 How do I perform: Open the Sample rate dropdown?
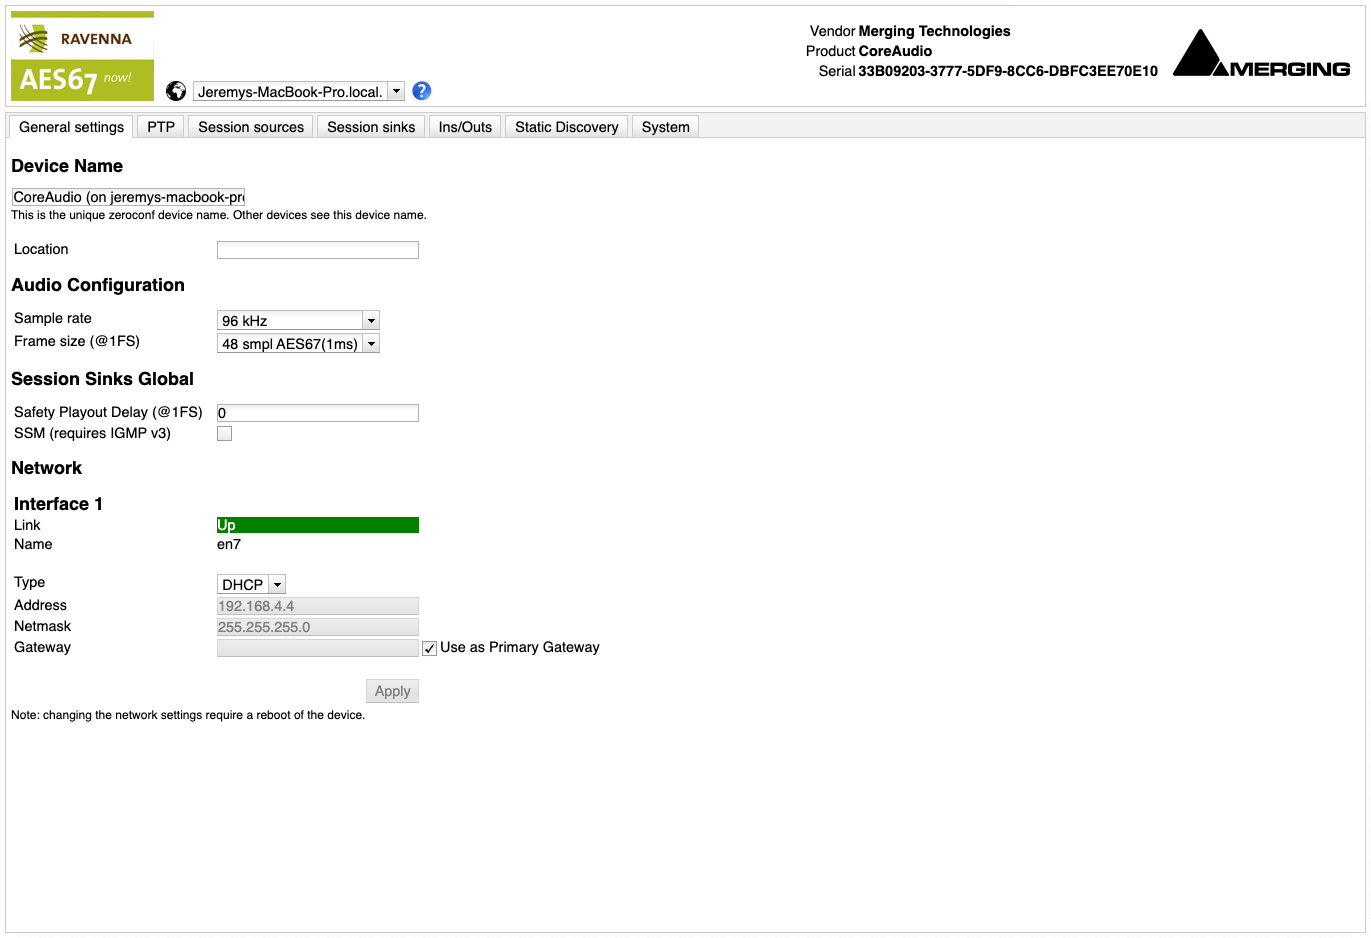click(298, 321)
